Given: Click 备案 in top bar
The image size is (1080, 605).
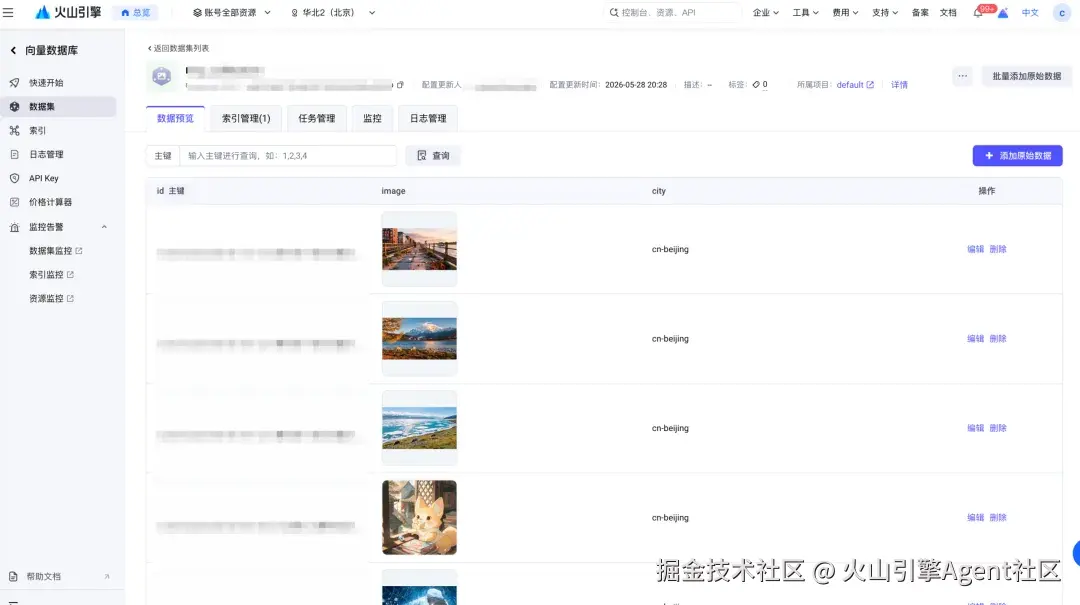Looking at the screenshot, I should pos(920,12).
